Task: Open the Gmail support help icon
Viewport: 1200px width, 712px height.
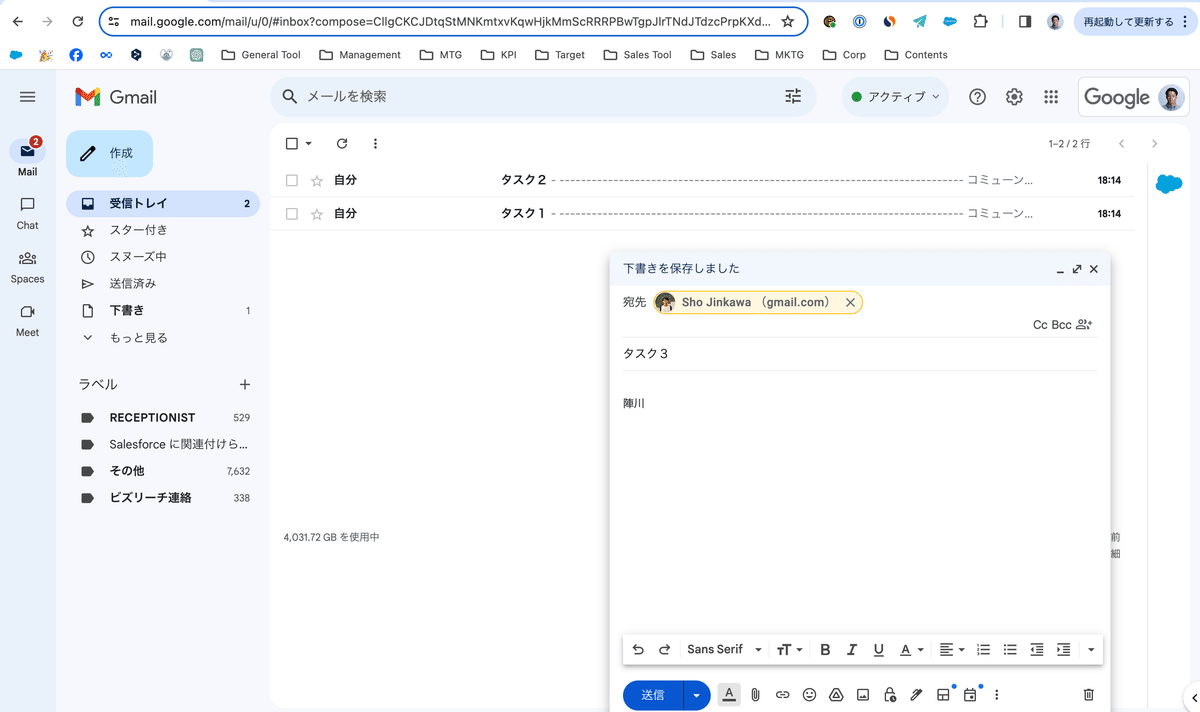Action: tap(978, 97)
